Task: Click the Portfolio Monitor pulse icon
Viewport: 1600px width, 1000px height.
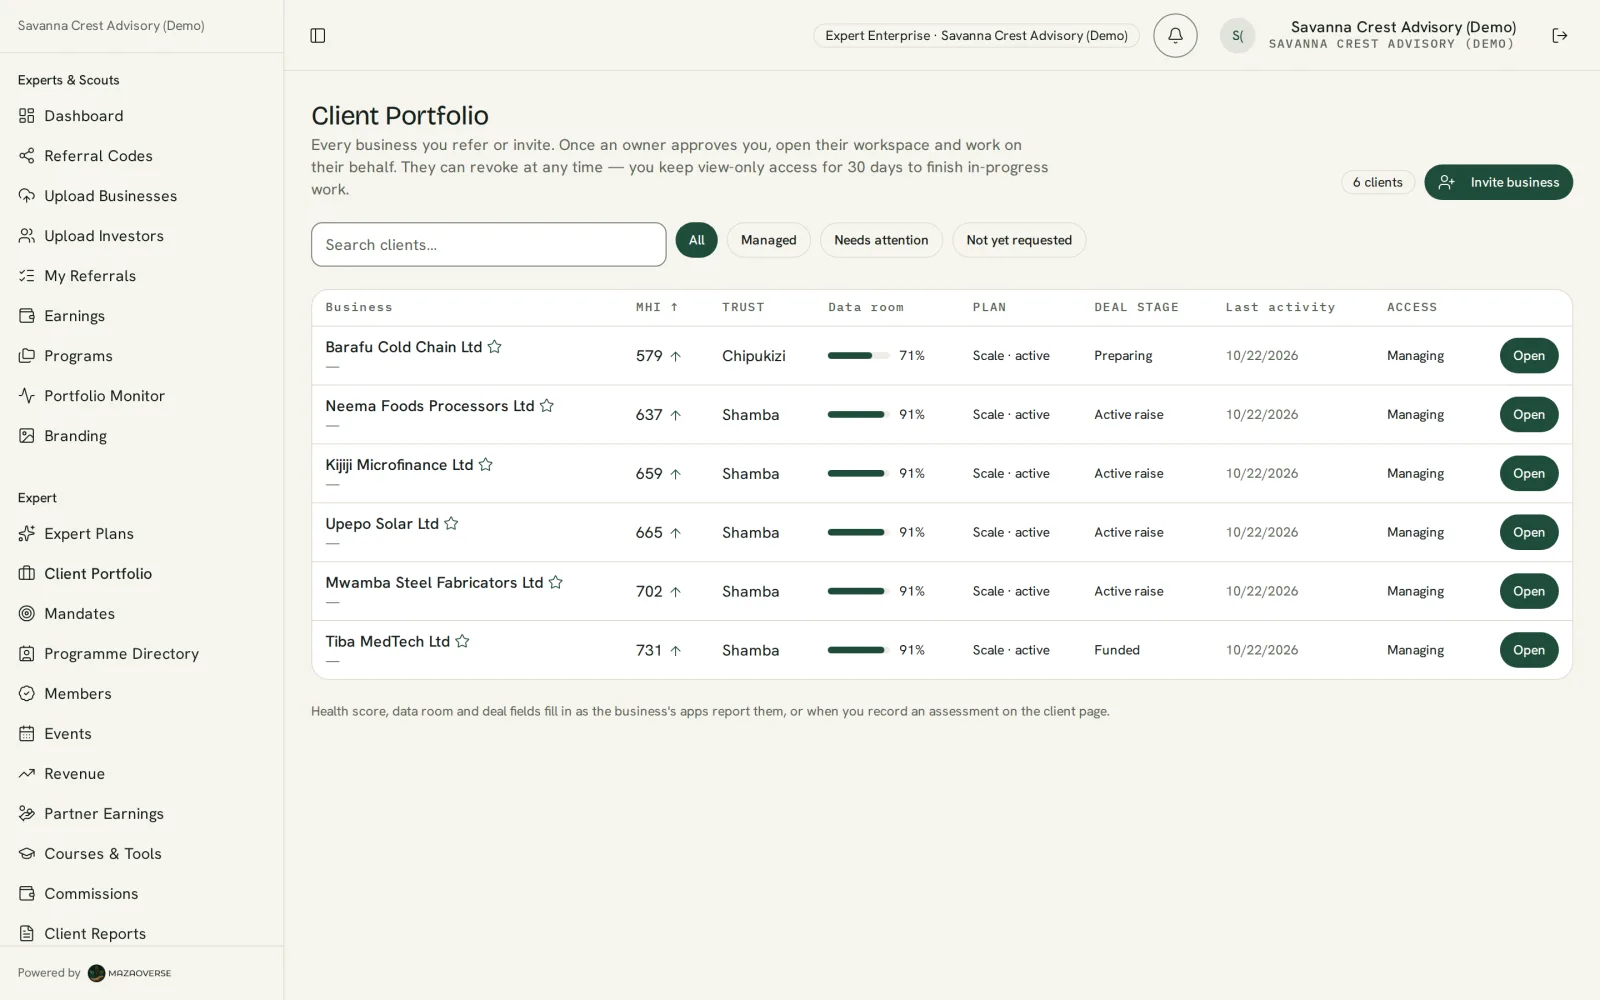Action: 27,396
